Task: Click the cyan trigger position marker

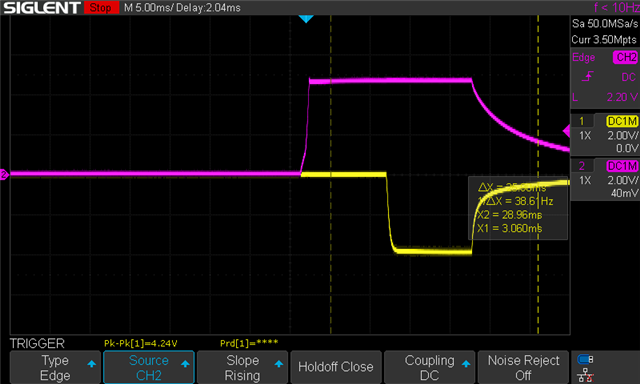Action: coord(306,19)
